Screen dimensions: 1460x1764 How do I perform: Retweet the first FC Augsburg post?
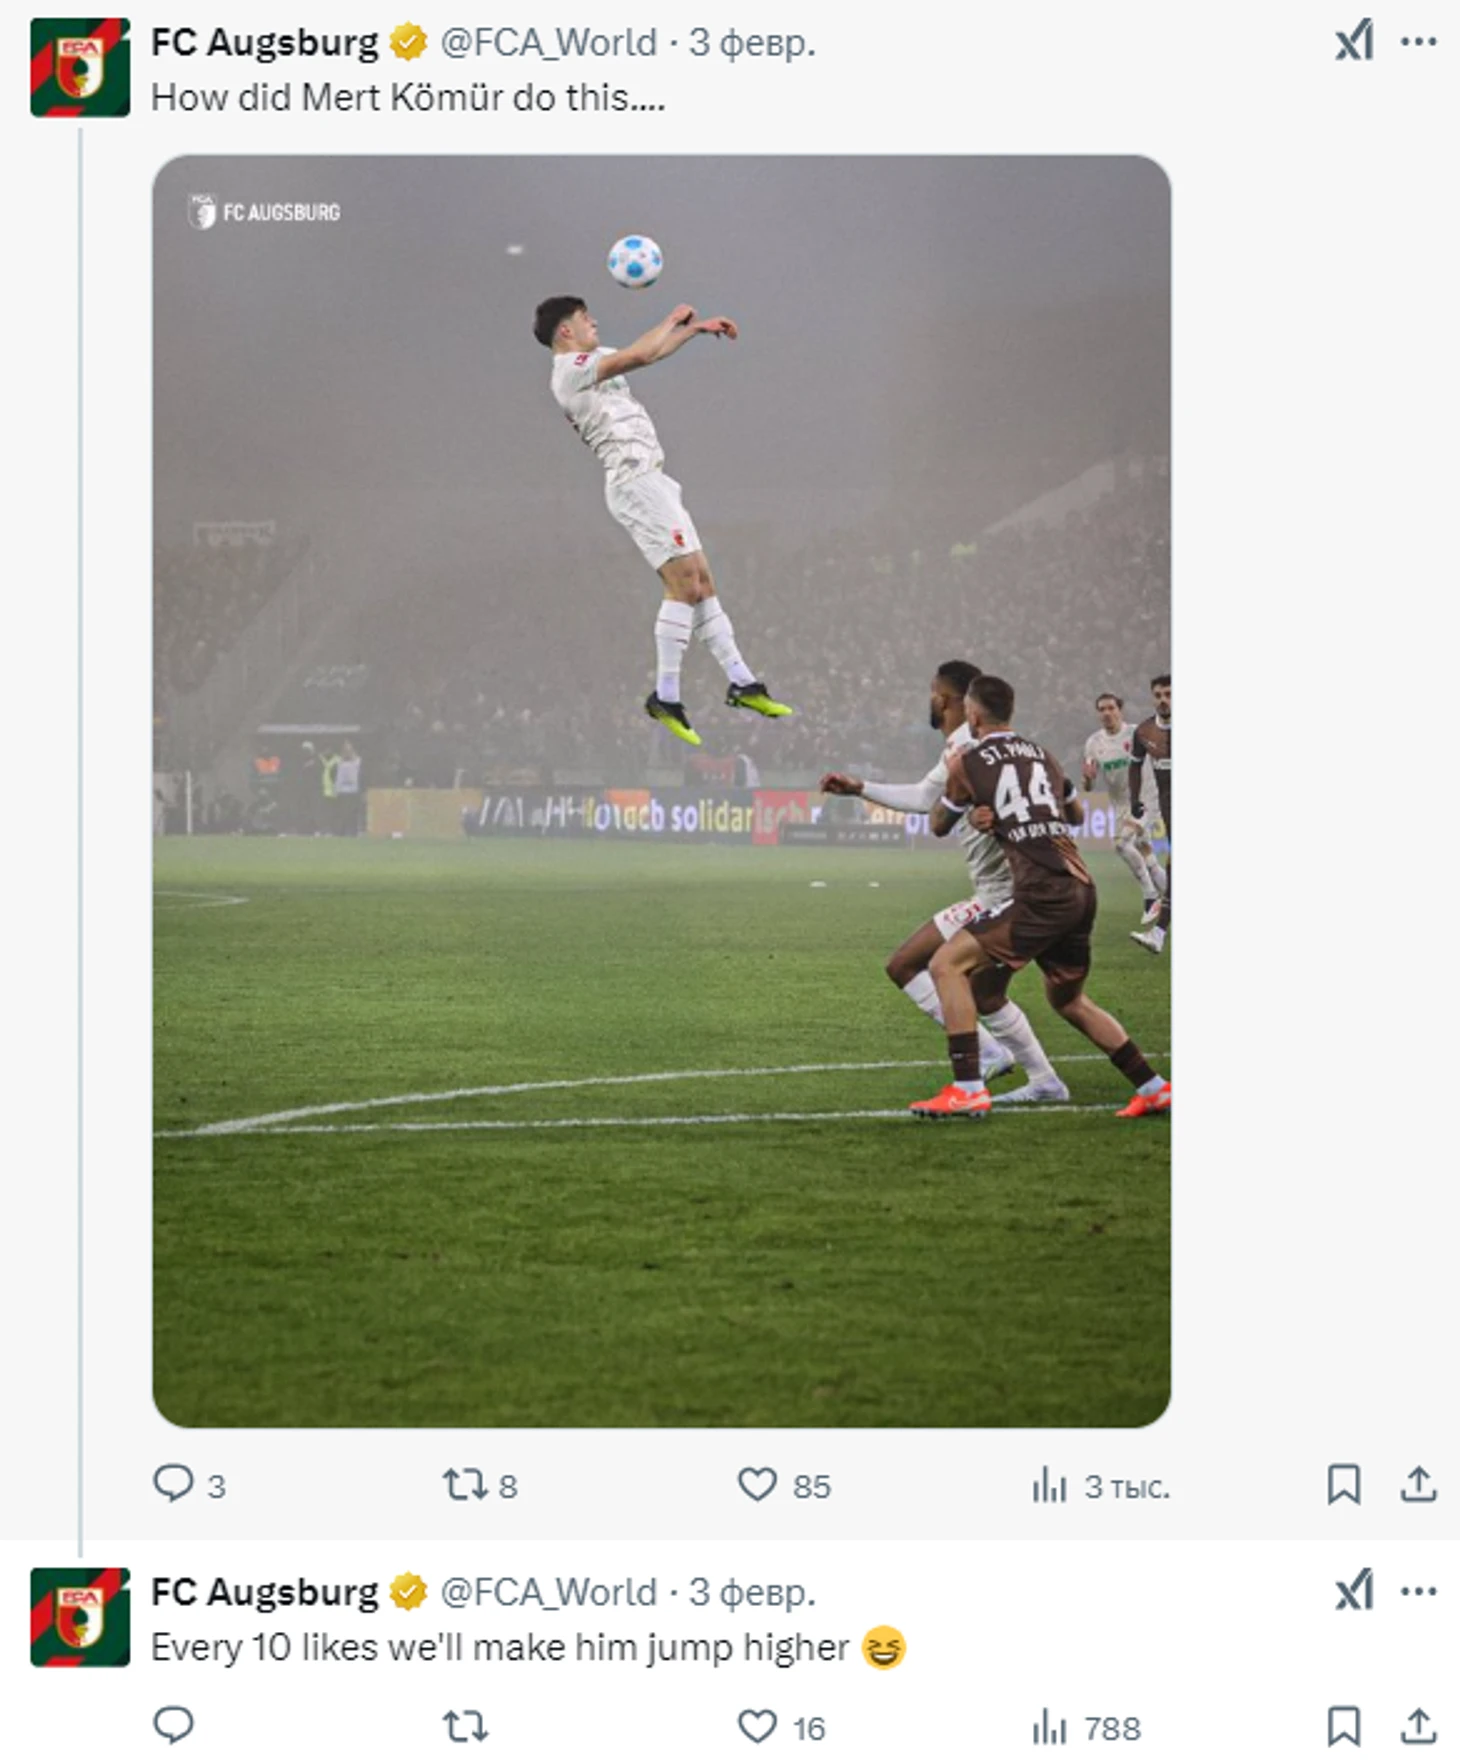464,1484
